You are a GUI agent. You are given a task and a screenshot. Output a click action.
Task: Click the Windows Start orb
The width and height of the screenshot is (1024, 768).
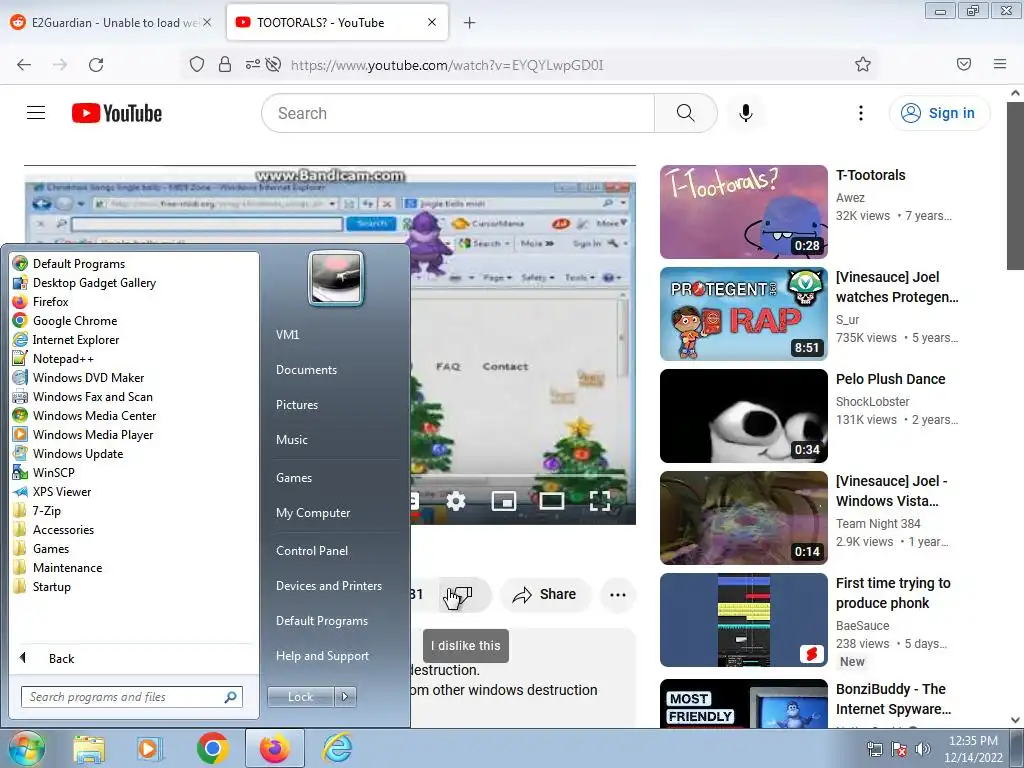(25, 748)
